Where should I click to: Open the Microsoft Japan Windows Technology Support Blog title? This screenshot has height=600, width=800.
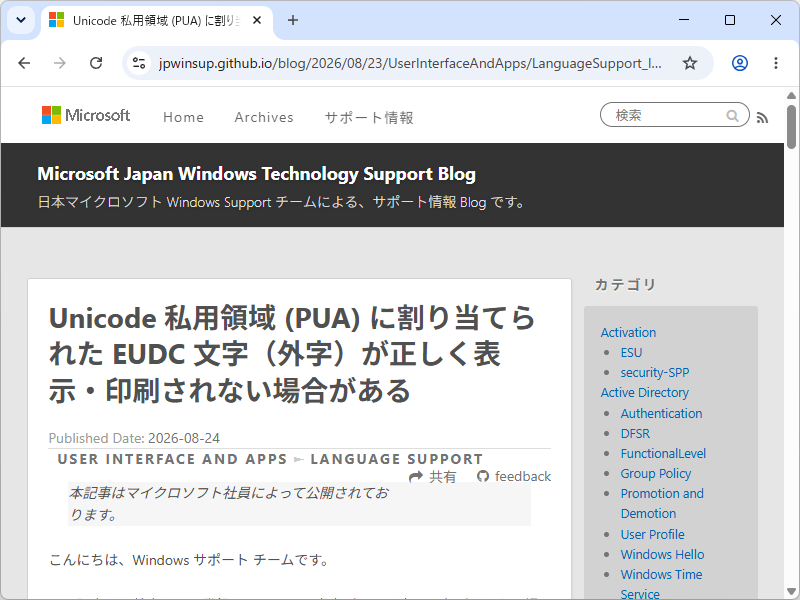tap(256, 174)
